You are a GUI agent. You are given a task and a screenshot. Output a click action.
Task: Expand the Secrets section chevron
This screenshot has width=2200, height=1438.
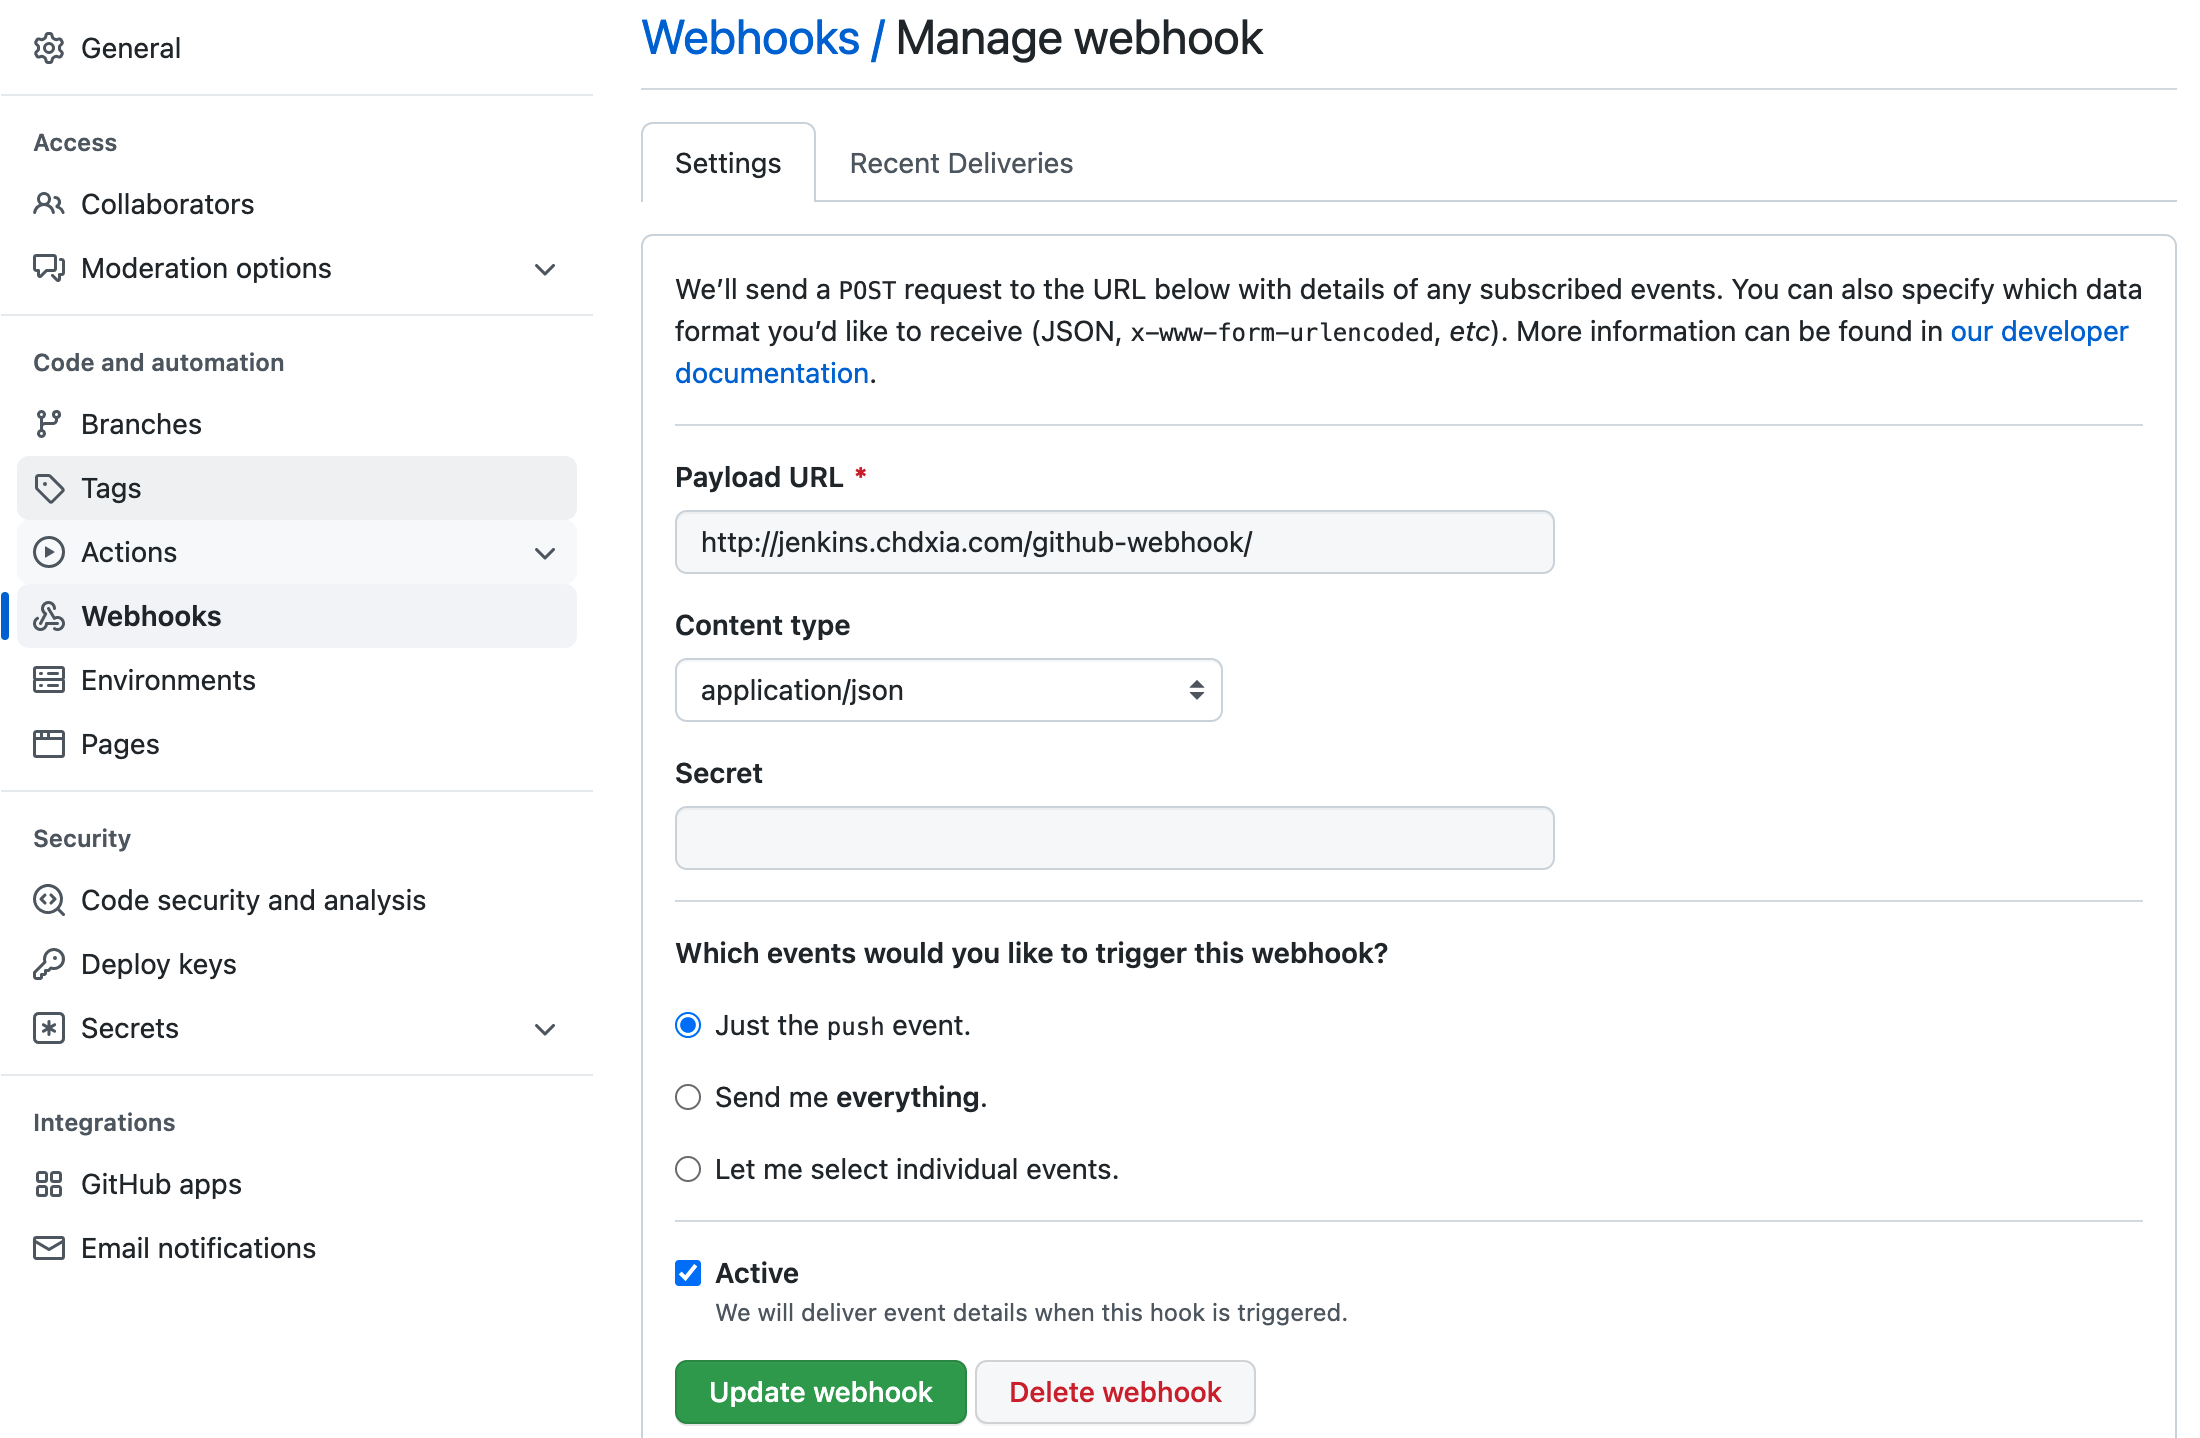pyautogui.click(x=545, y=1029)
